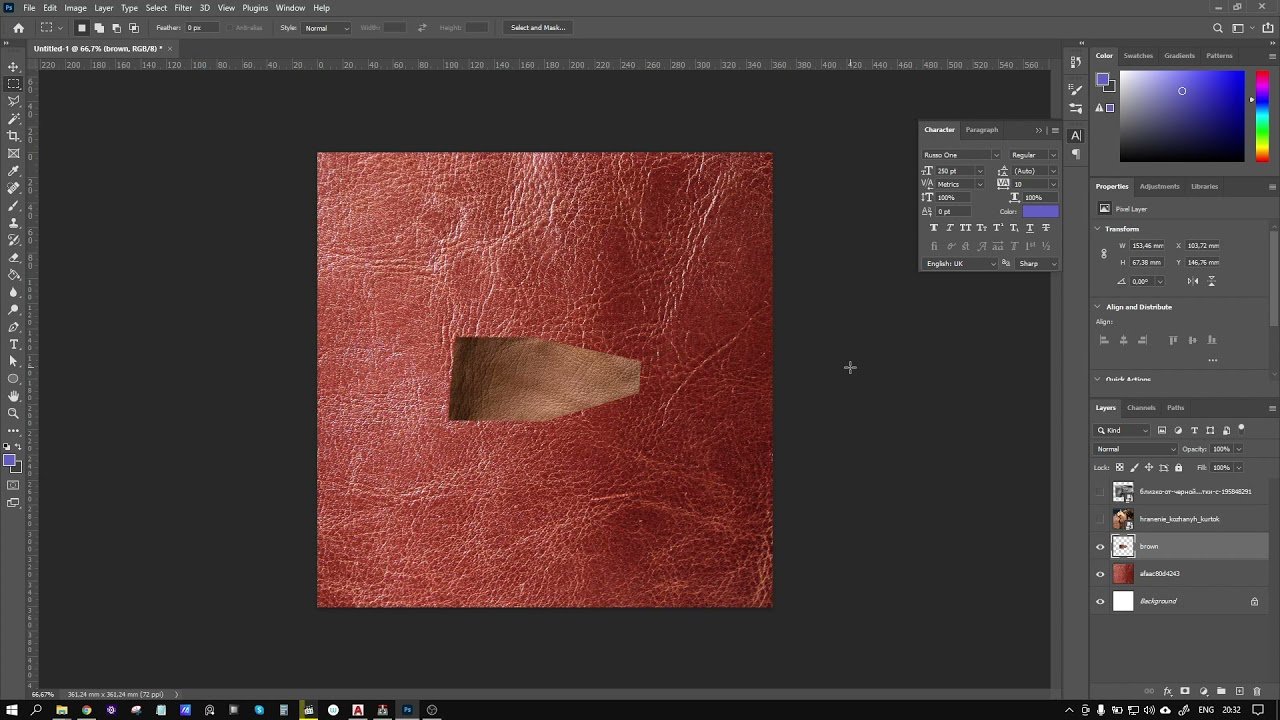
Task: Select the Move tool
Action: 14,67
